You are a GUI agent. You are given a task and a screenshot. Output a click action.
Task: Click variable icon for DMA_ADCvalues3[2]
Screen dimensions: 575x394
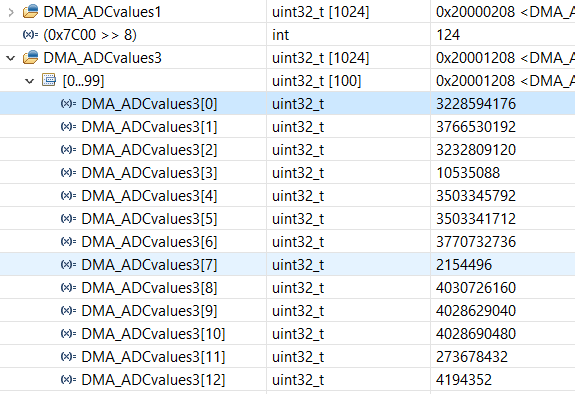pos(68,149)
